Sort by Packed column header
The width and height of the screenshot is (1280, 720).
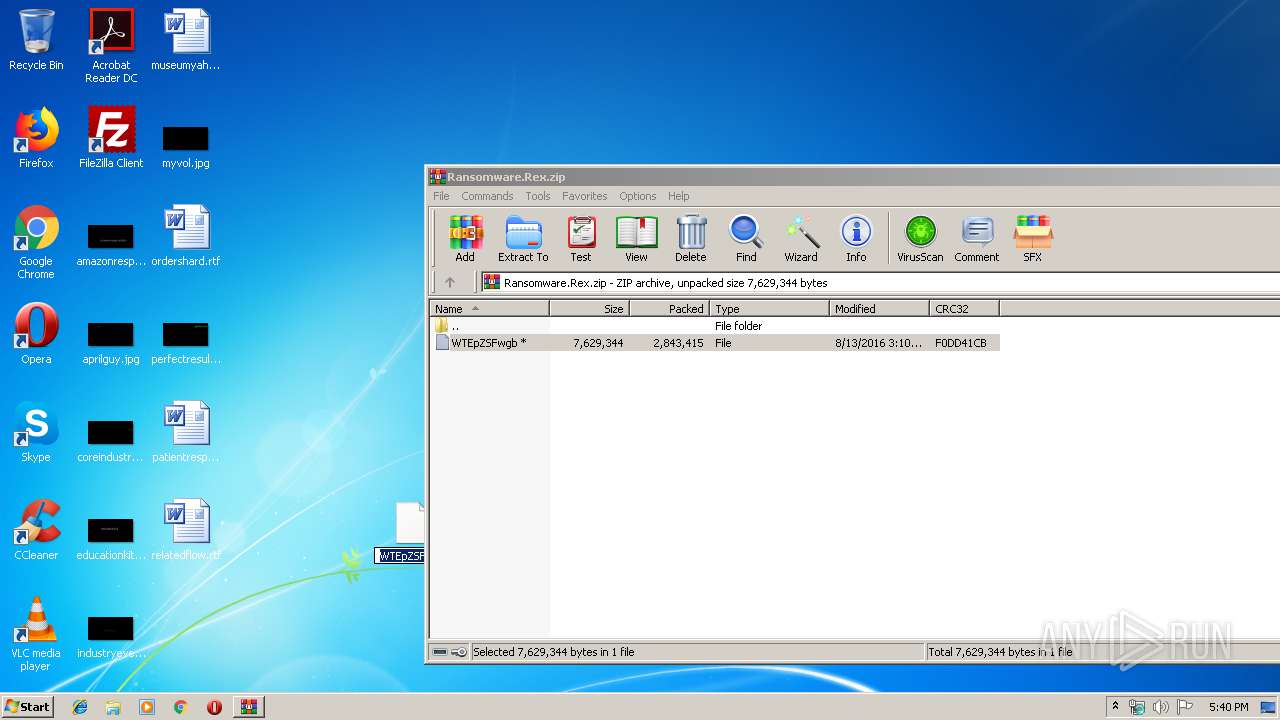670,309
